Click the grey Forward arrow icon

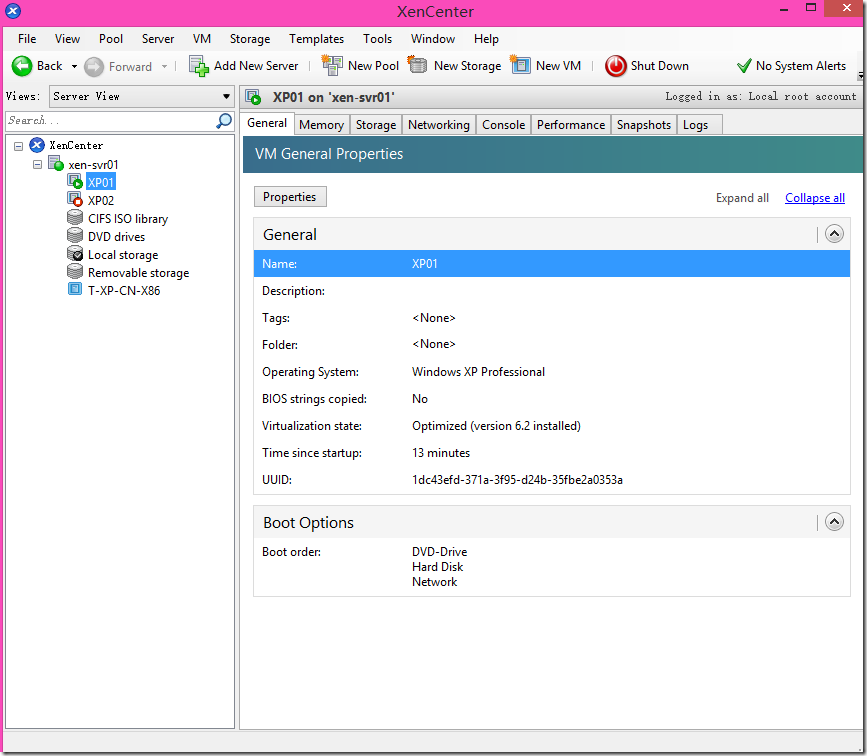click(94, 67)
